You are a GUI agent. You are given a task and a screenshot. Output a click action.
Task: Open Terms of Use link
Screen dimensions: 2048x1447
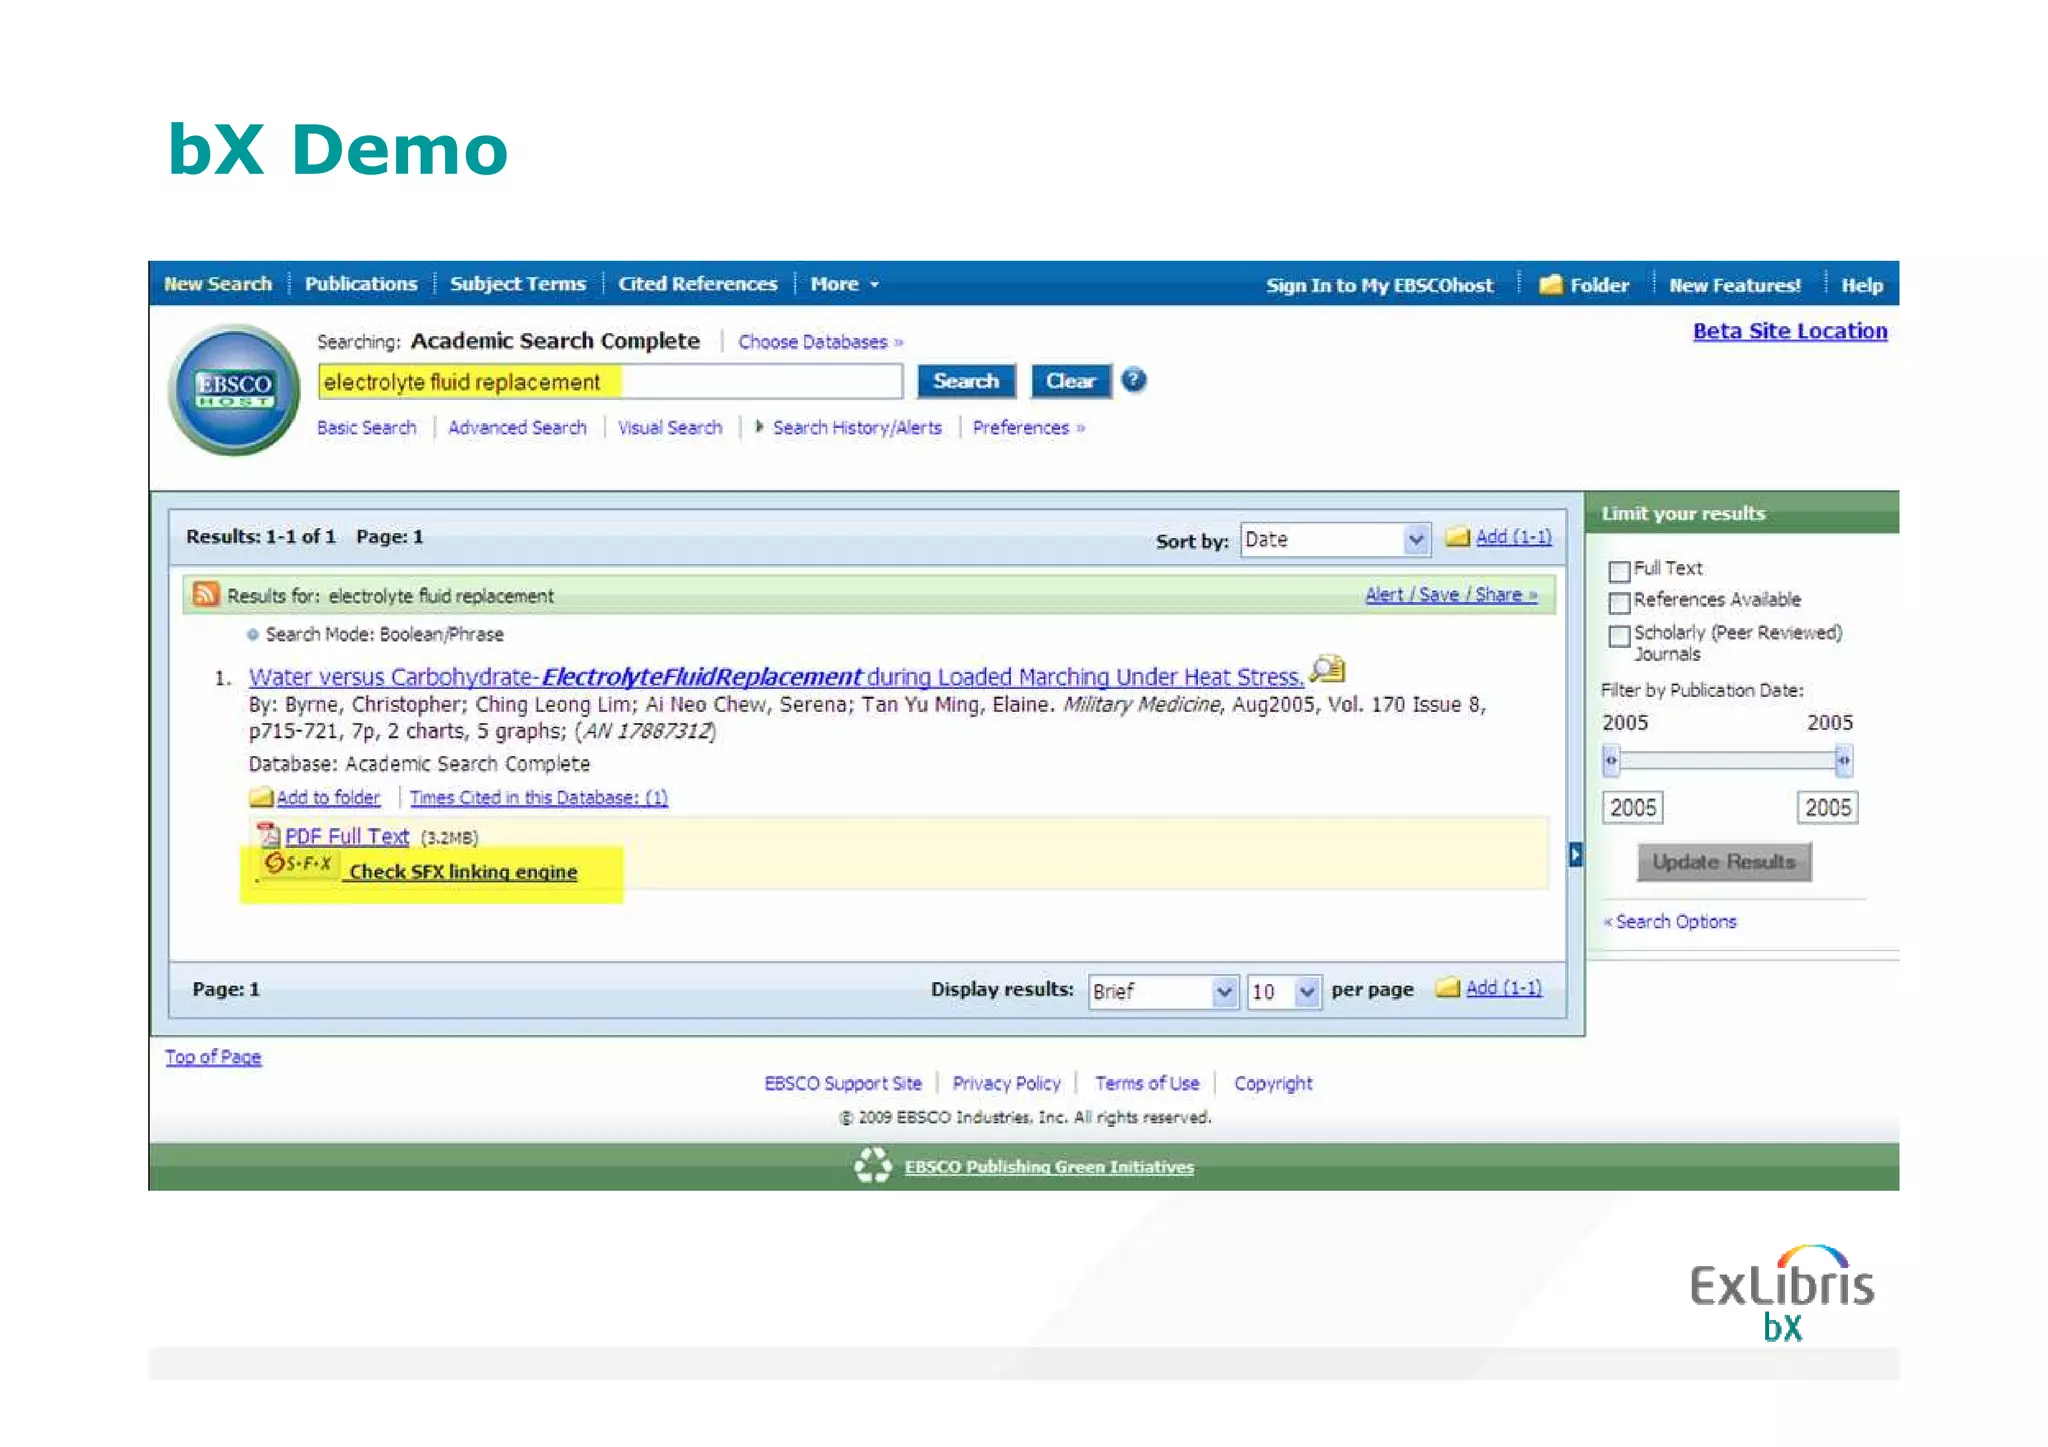[x=1147, y=1083]
